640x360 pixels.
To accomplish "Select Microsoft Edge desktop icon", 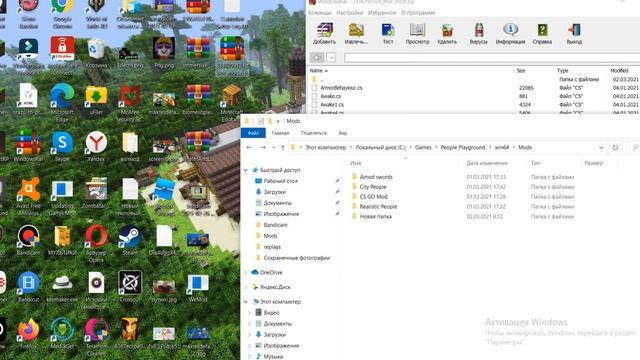I will [x=62, y=102].
